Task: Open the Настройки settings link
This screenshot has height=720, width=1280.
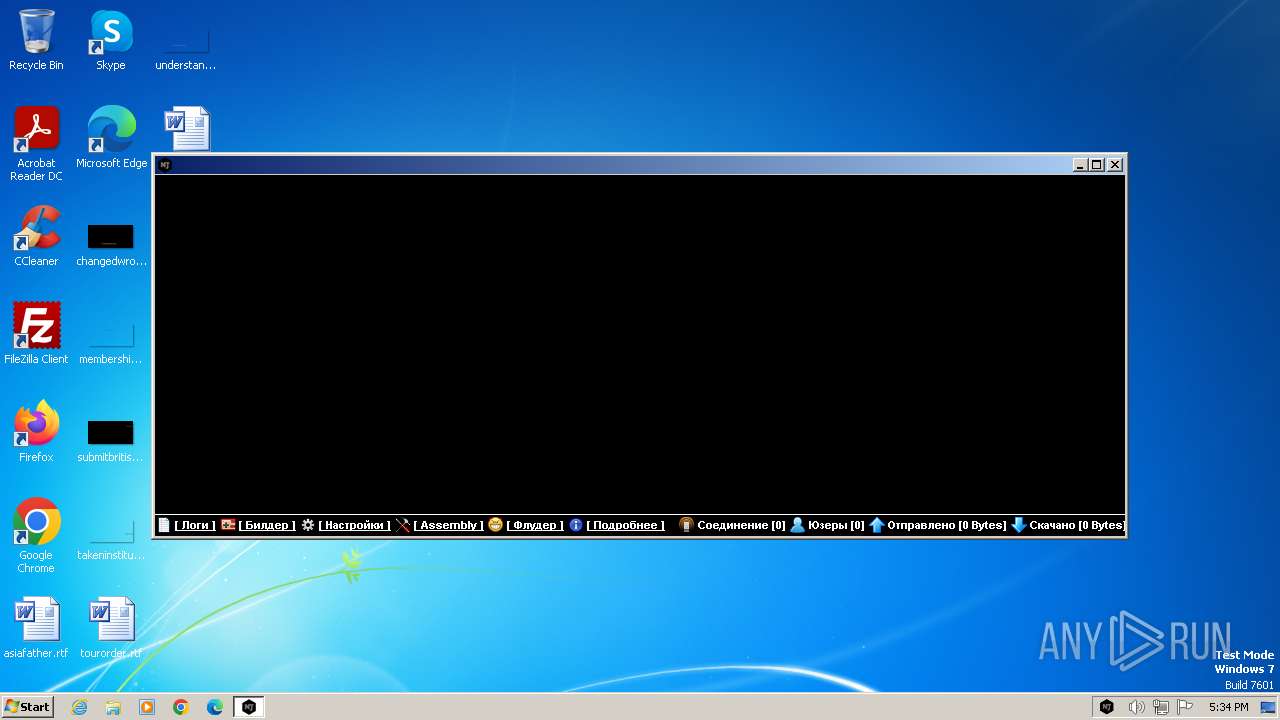Action: (354, 525)
